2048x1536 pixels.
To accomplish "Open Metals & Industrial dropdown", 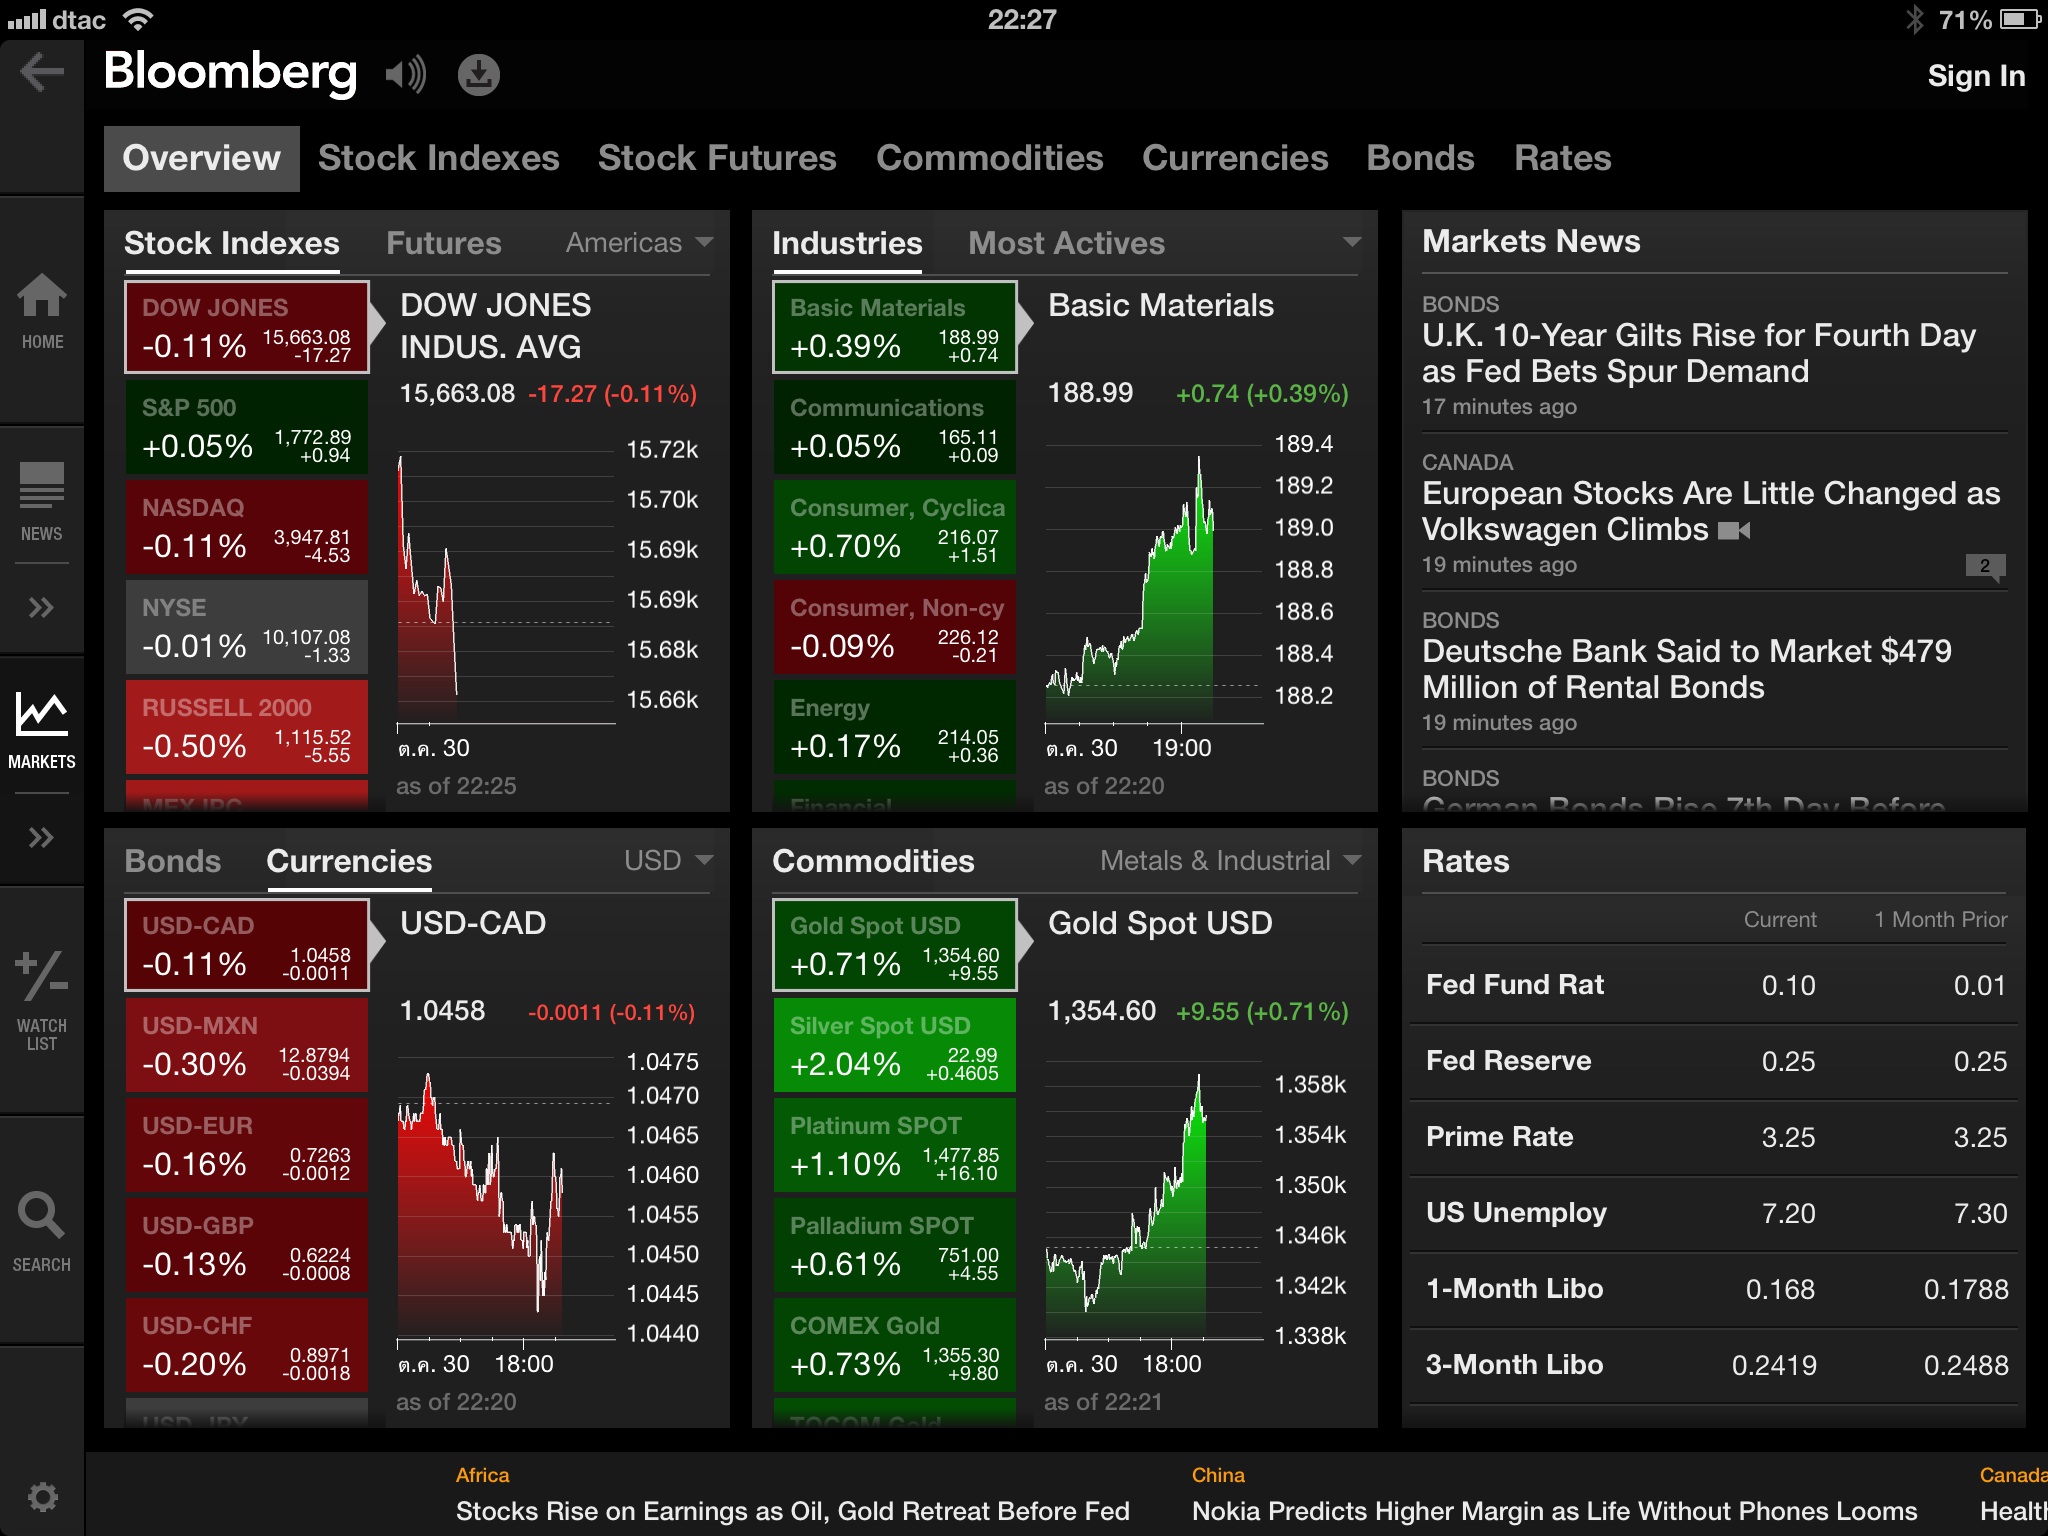I will (x=1230, y=860).
